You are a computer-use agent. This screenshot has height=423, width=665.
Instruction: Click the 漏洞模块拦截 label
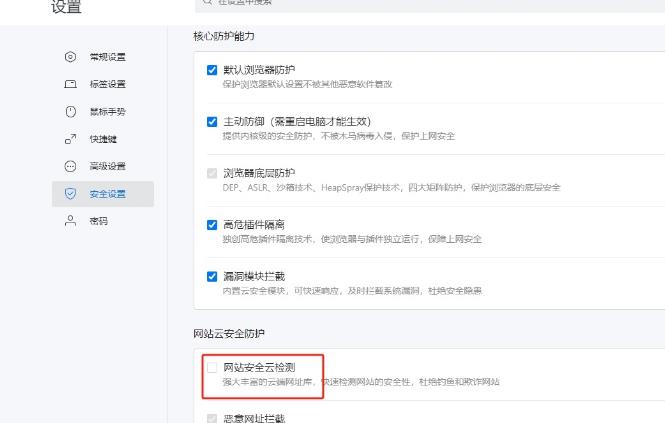254,277
